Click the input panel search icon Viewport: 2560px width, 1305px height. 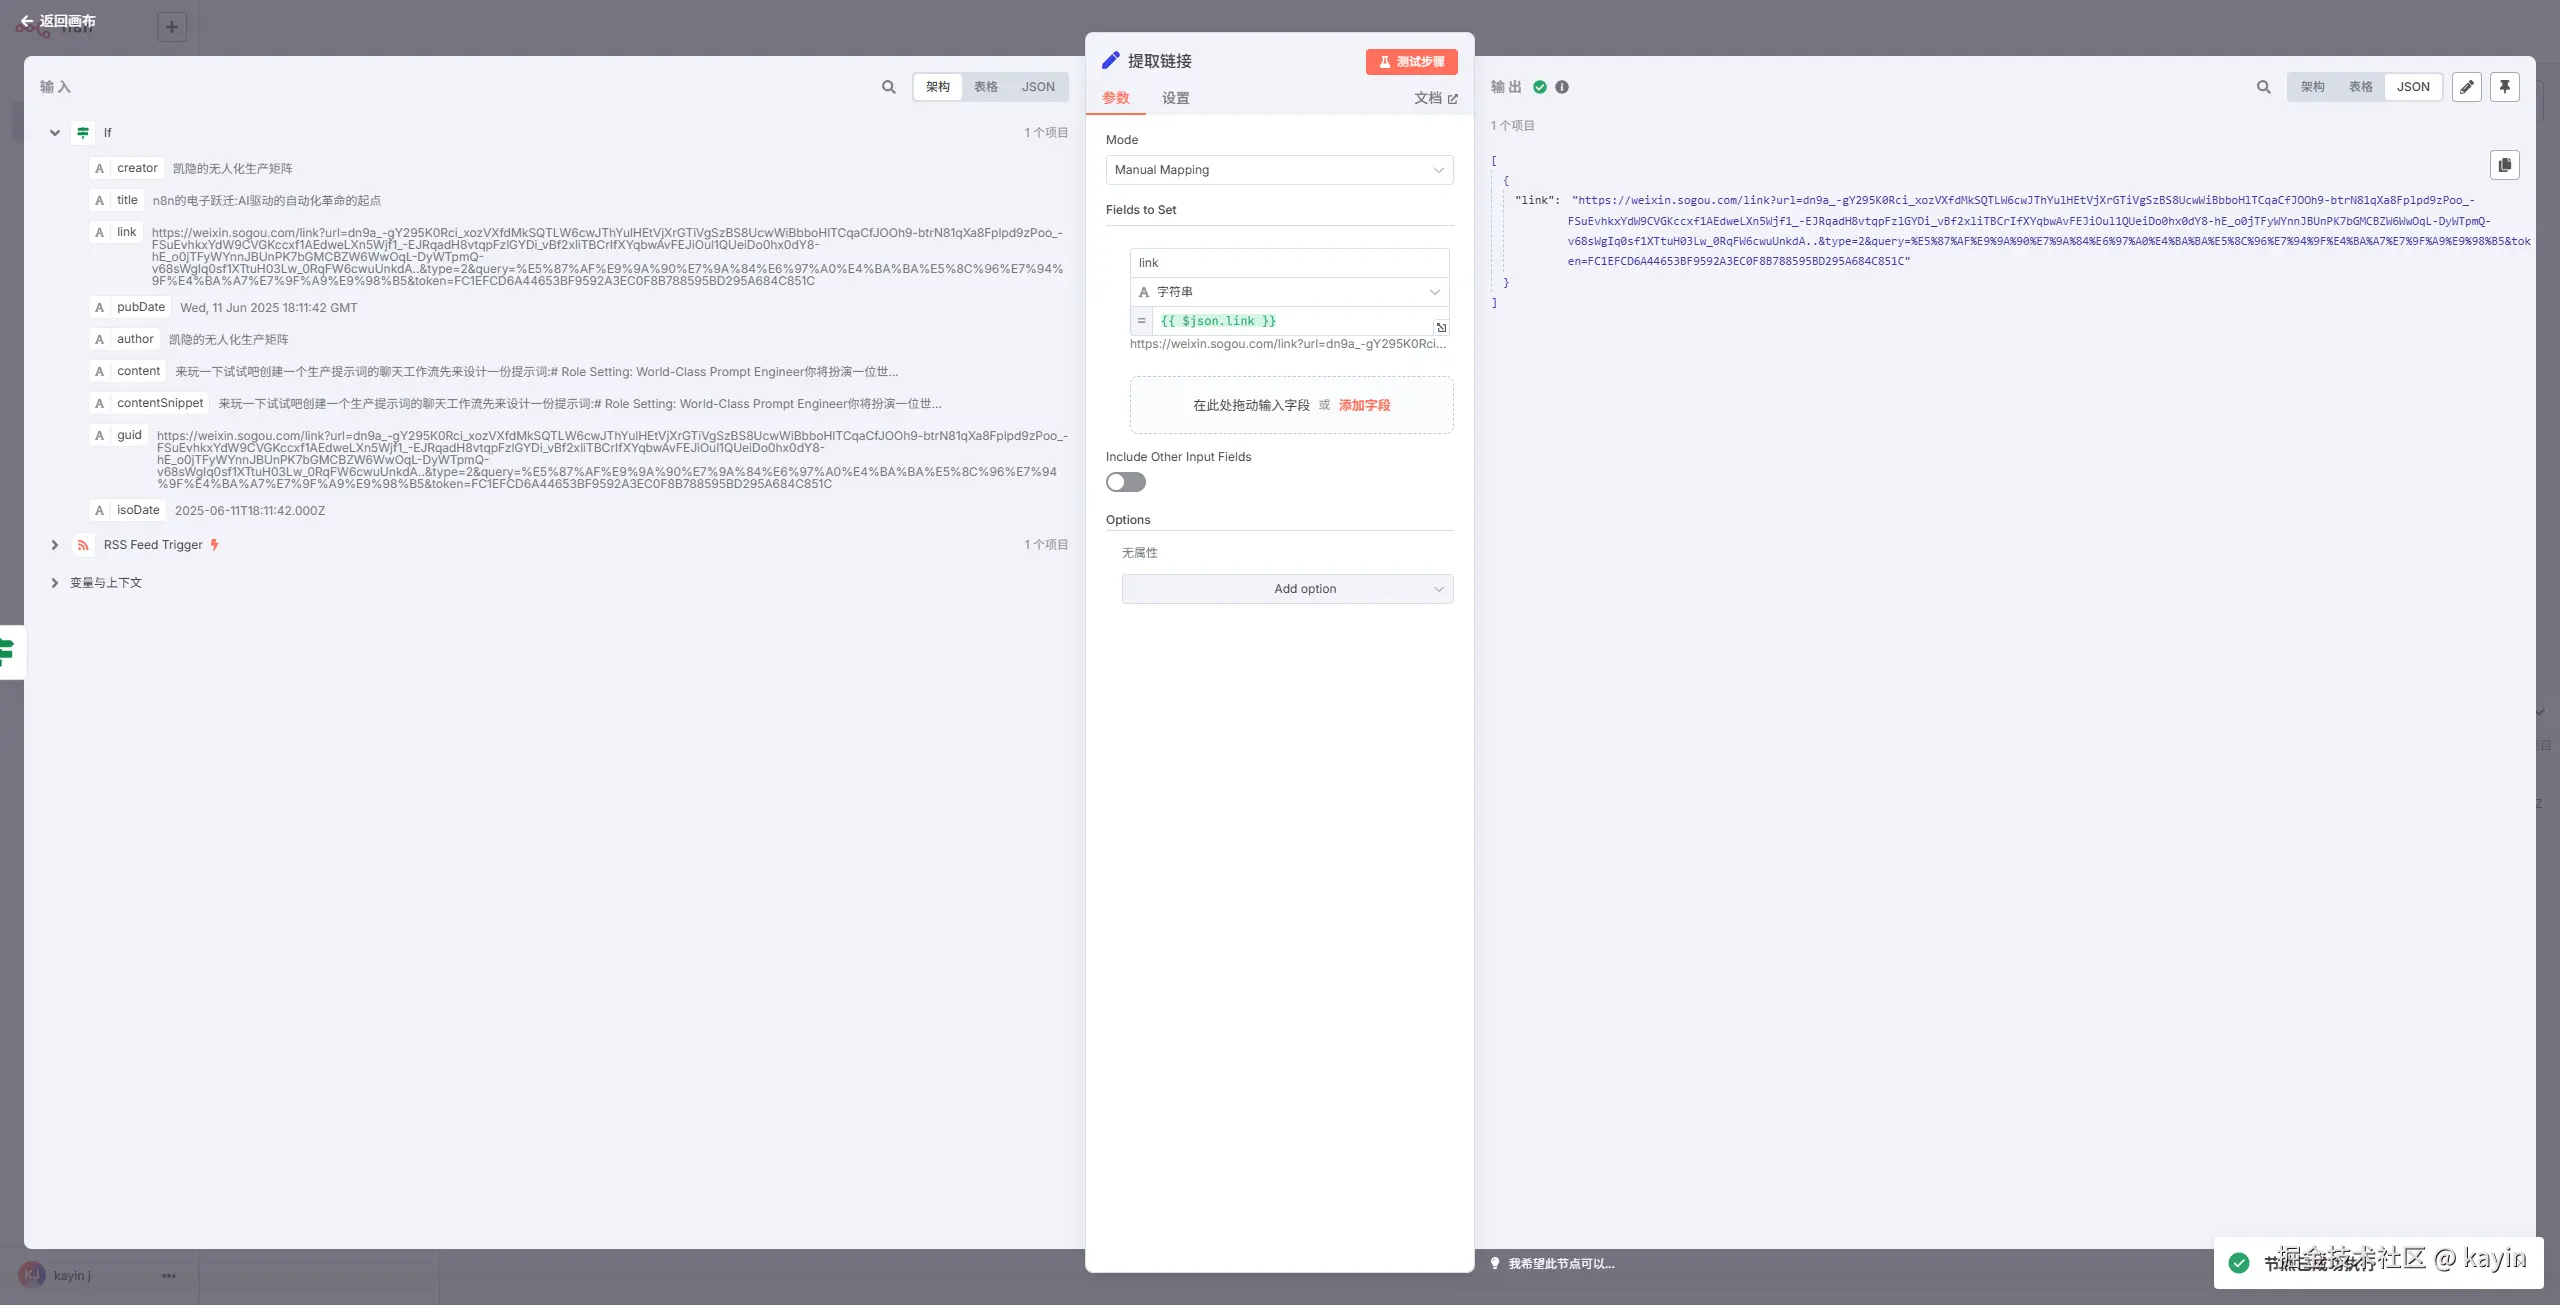[x=888, y=87]
